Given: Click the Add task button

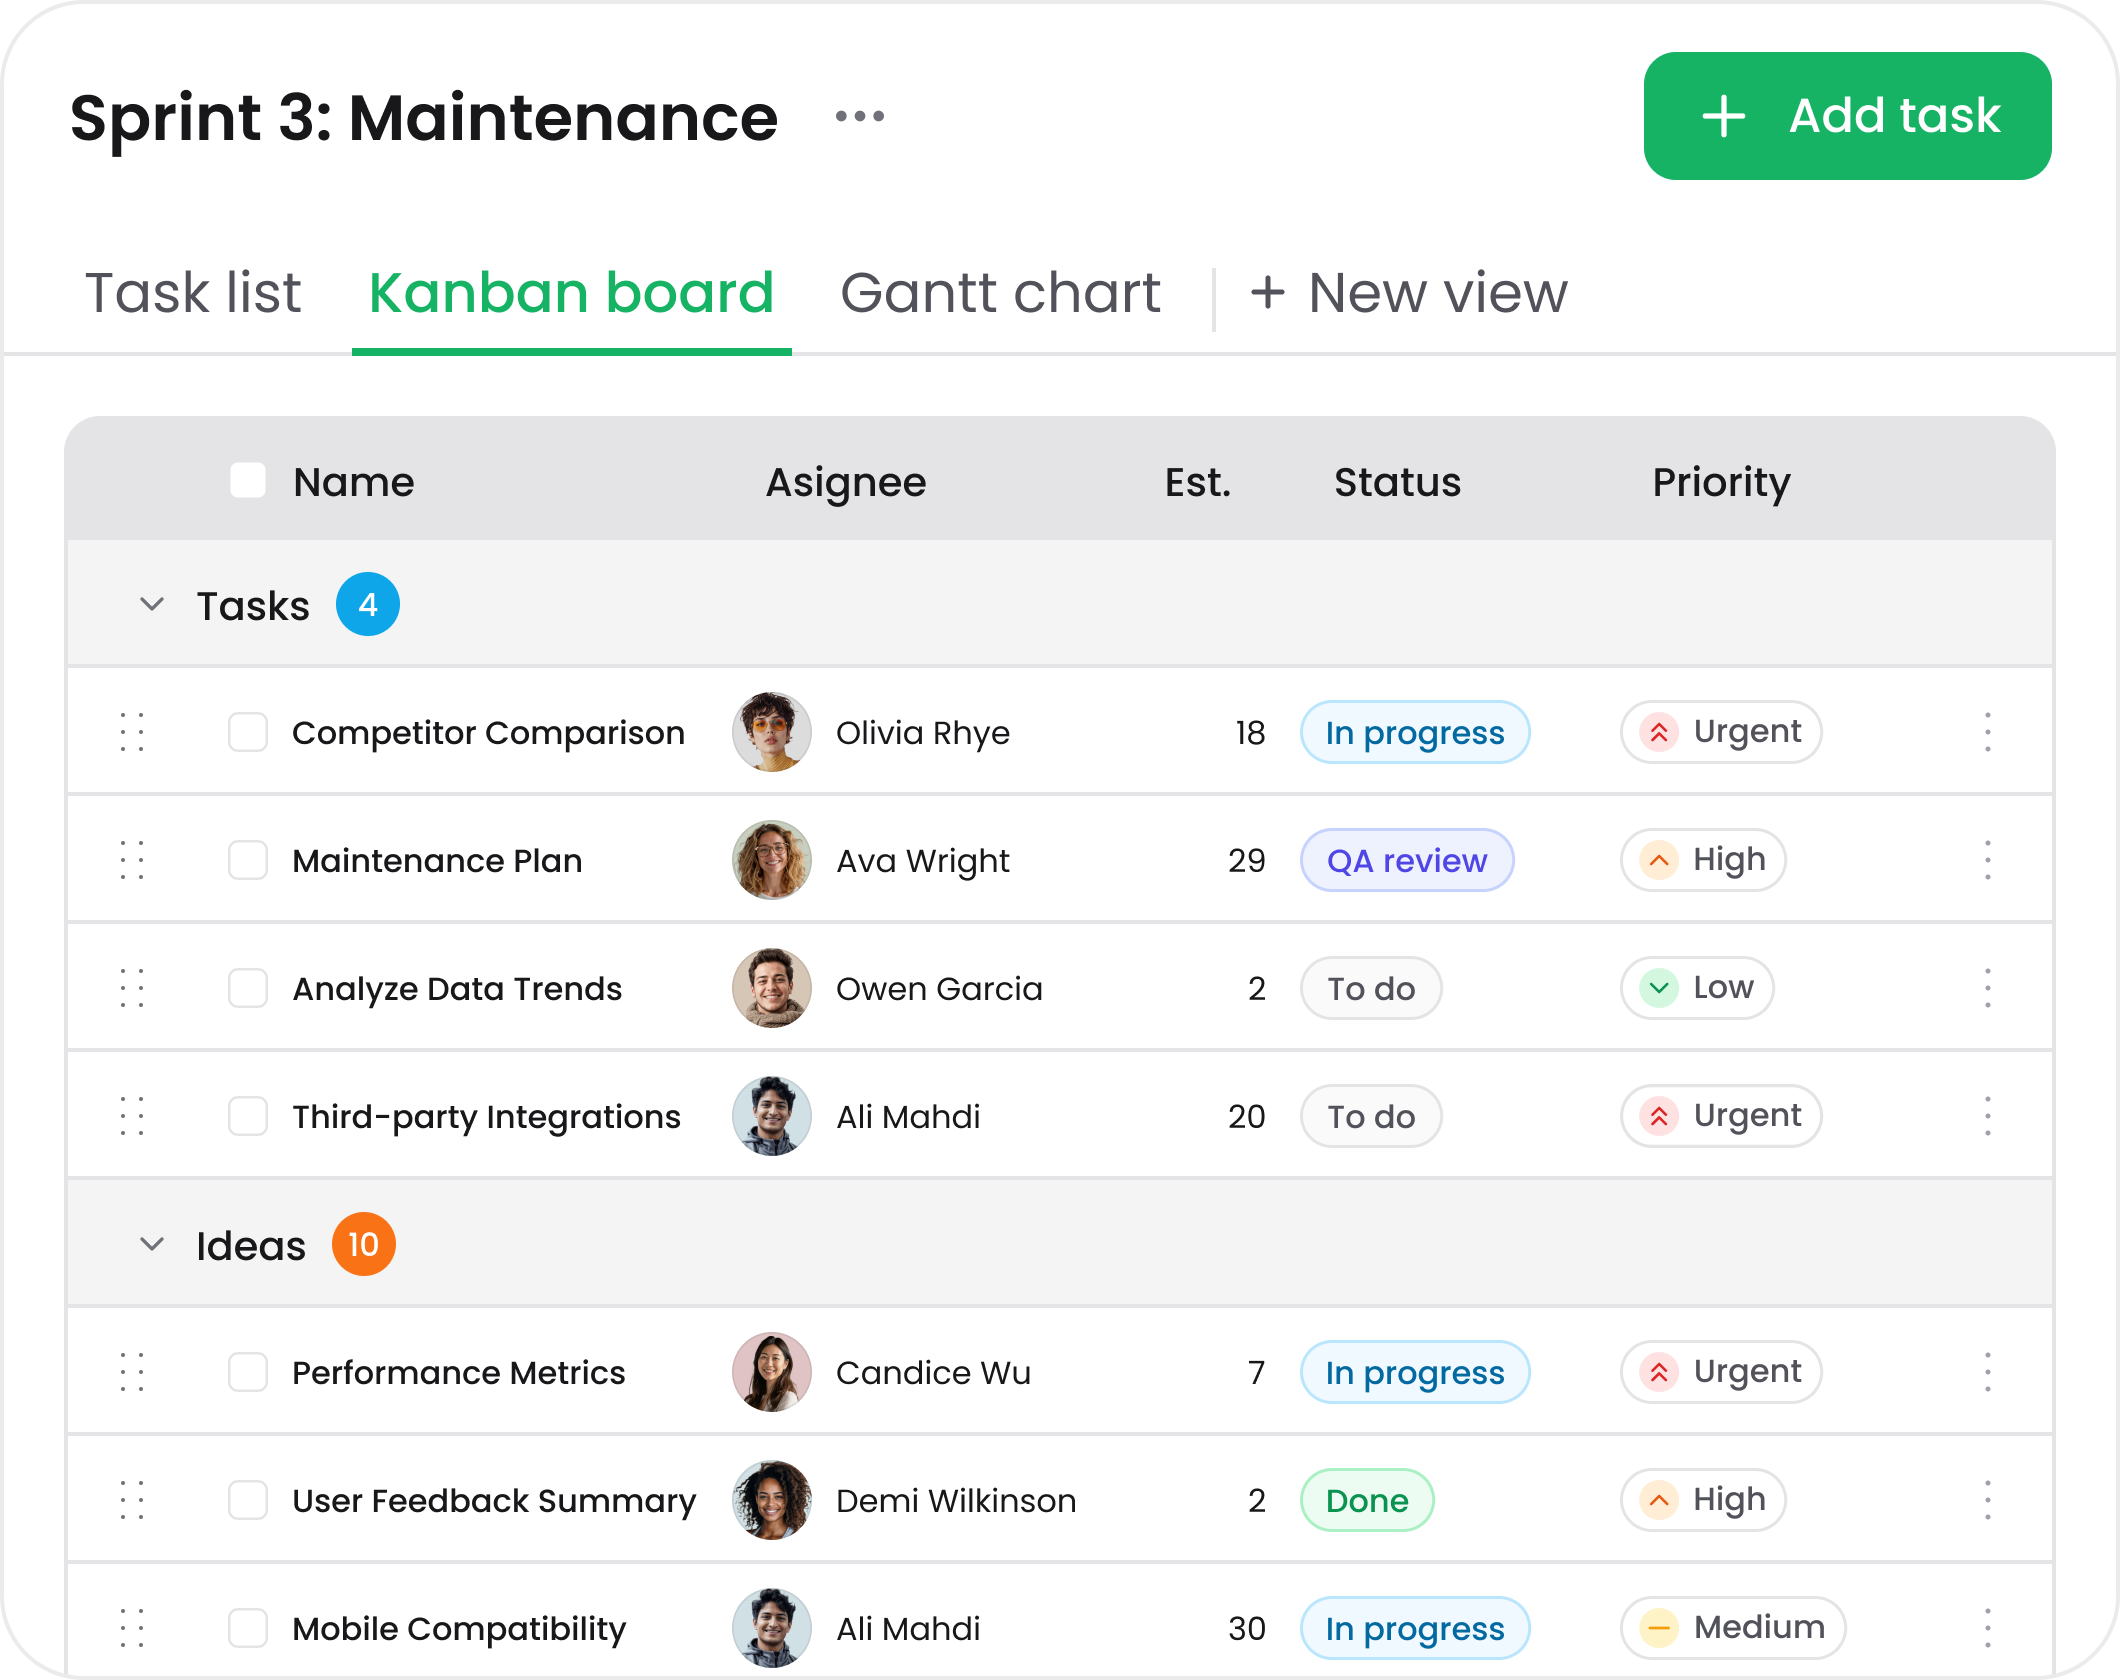Looking at the screenshot, I should coord(1846,115).
